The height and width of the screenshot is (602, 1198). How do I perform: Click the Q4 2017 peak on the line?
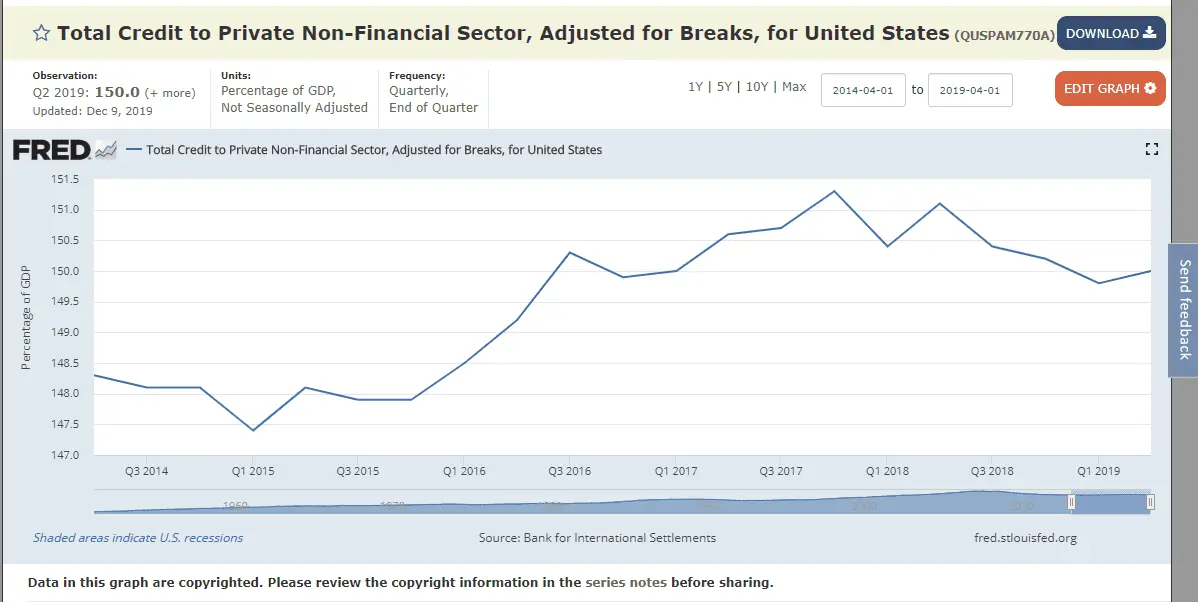pos(834,191)
